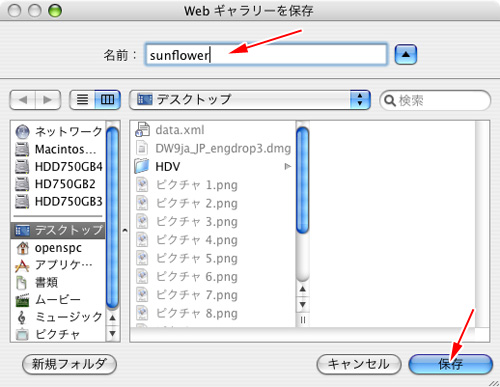Select ピクチャ 1.png in the file list
The width and height of the screenshot is (500, 387).
click(214, 185)
